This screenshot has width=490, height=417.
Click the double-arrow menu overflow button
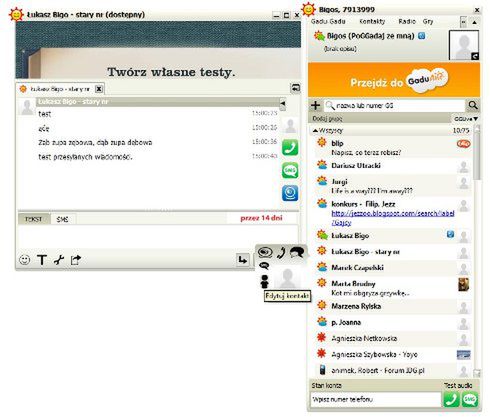pyautogui.click(x=463, y=22)
